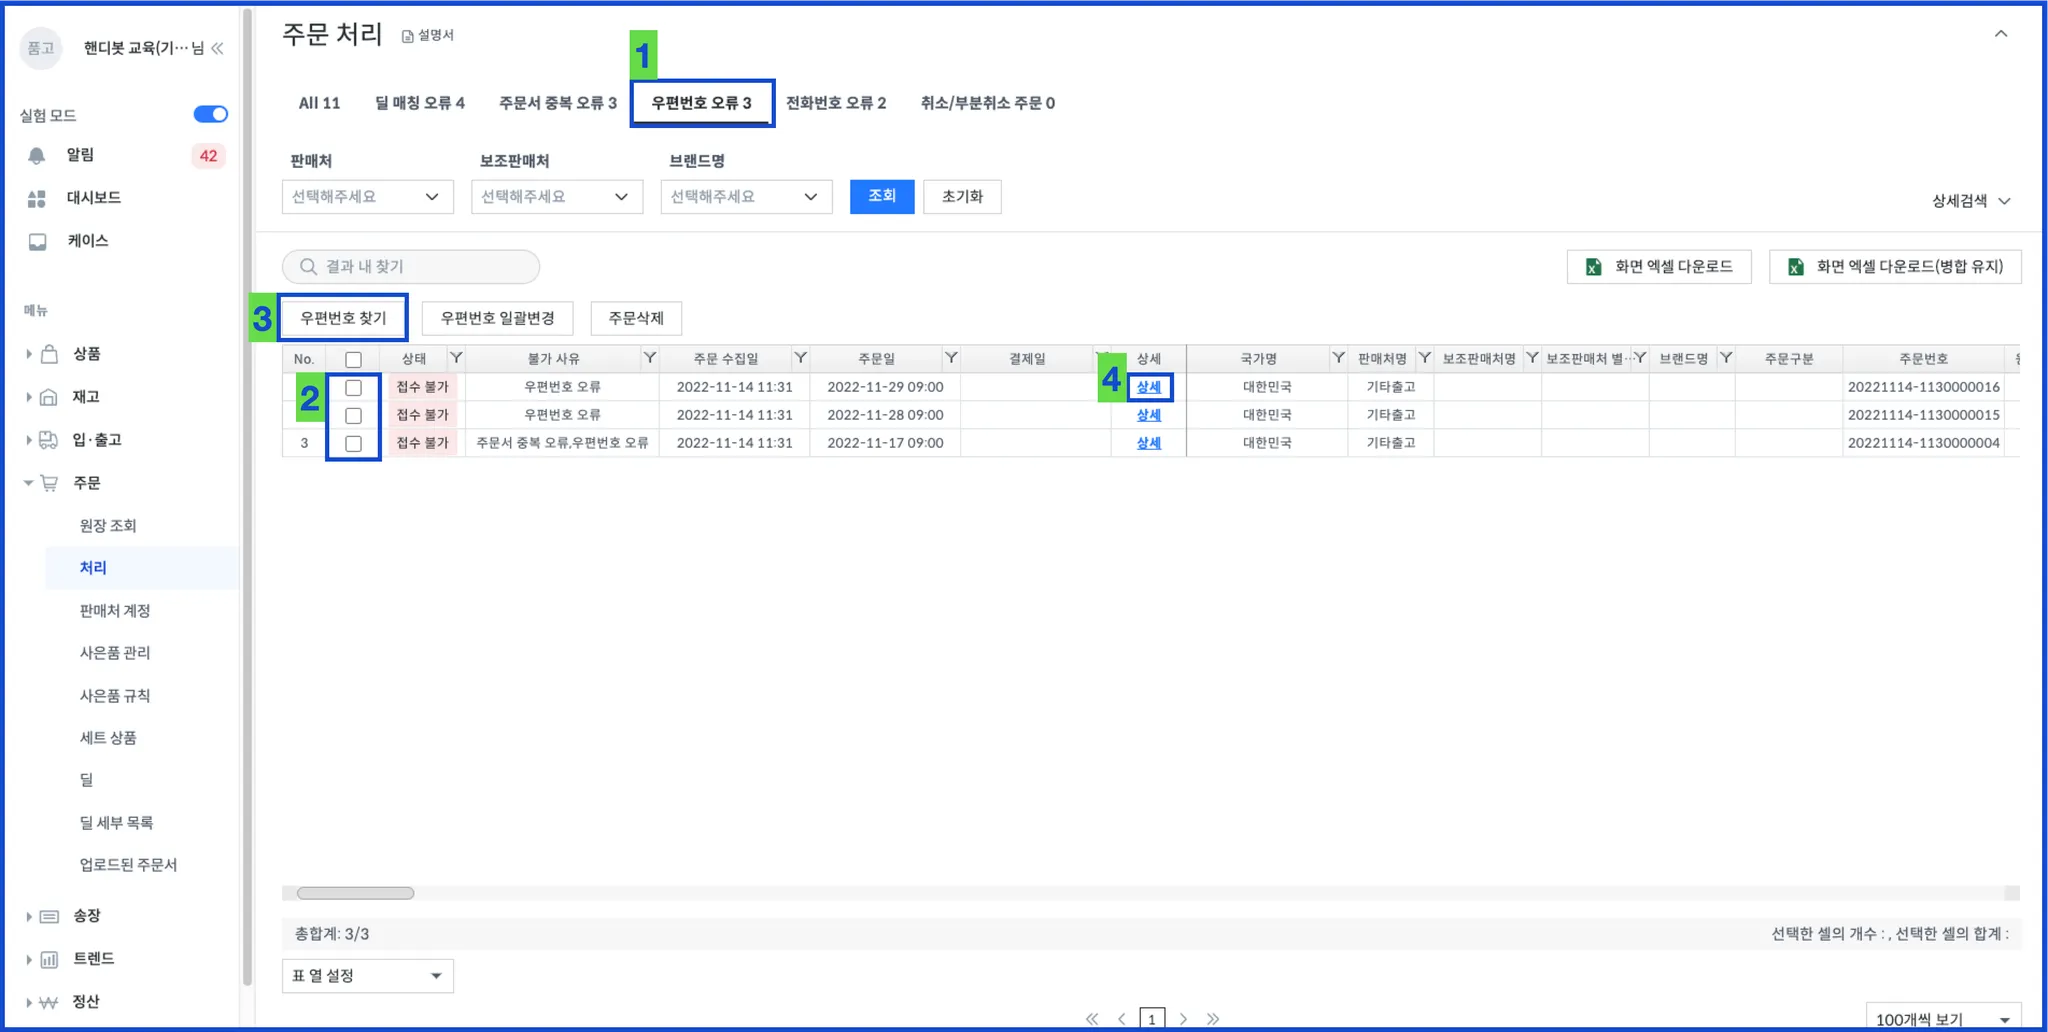Click the 우편번호 찾기 button
Screen dimensions: 2048x1032
tap(343, 318)
